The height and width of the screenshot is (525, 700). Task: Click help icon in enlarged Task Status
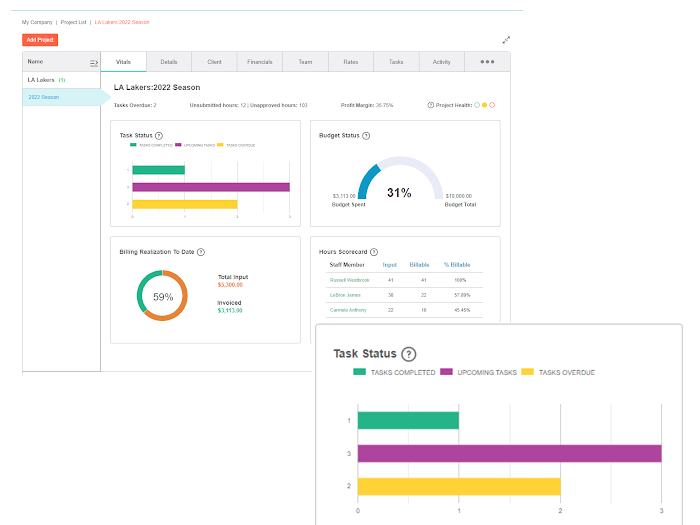[x=408, y=354]
